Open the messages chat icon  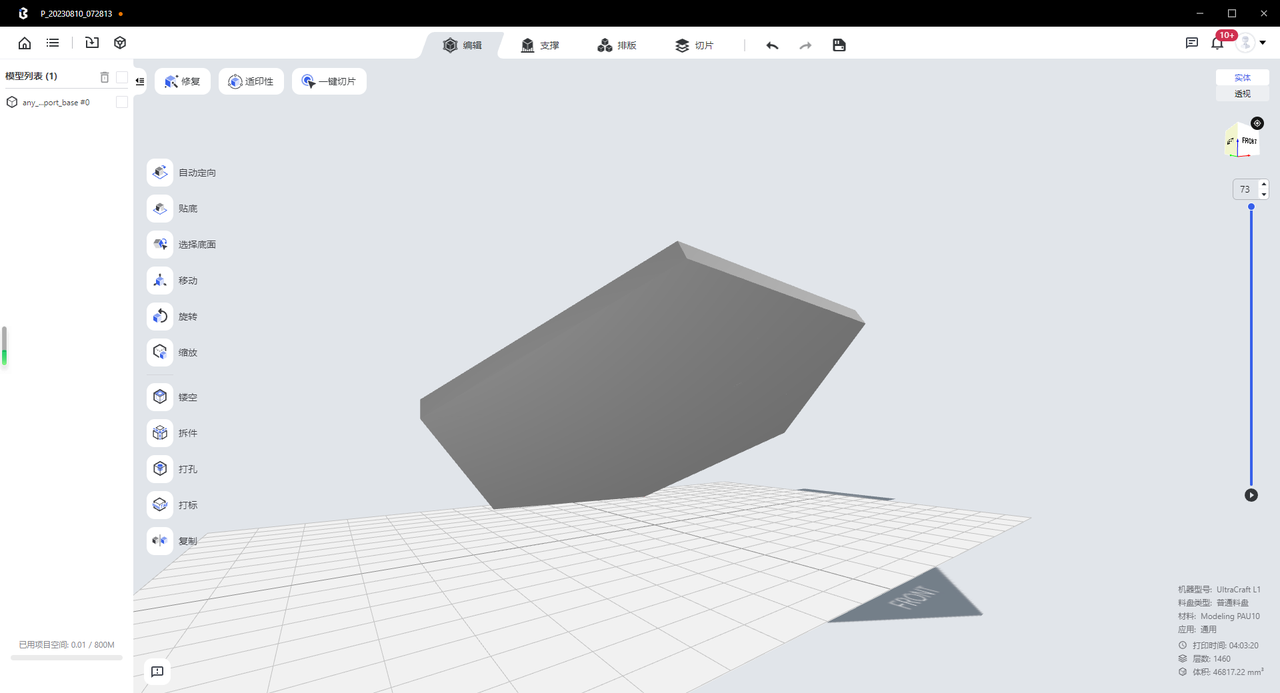[1192, 43]
